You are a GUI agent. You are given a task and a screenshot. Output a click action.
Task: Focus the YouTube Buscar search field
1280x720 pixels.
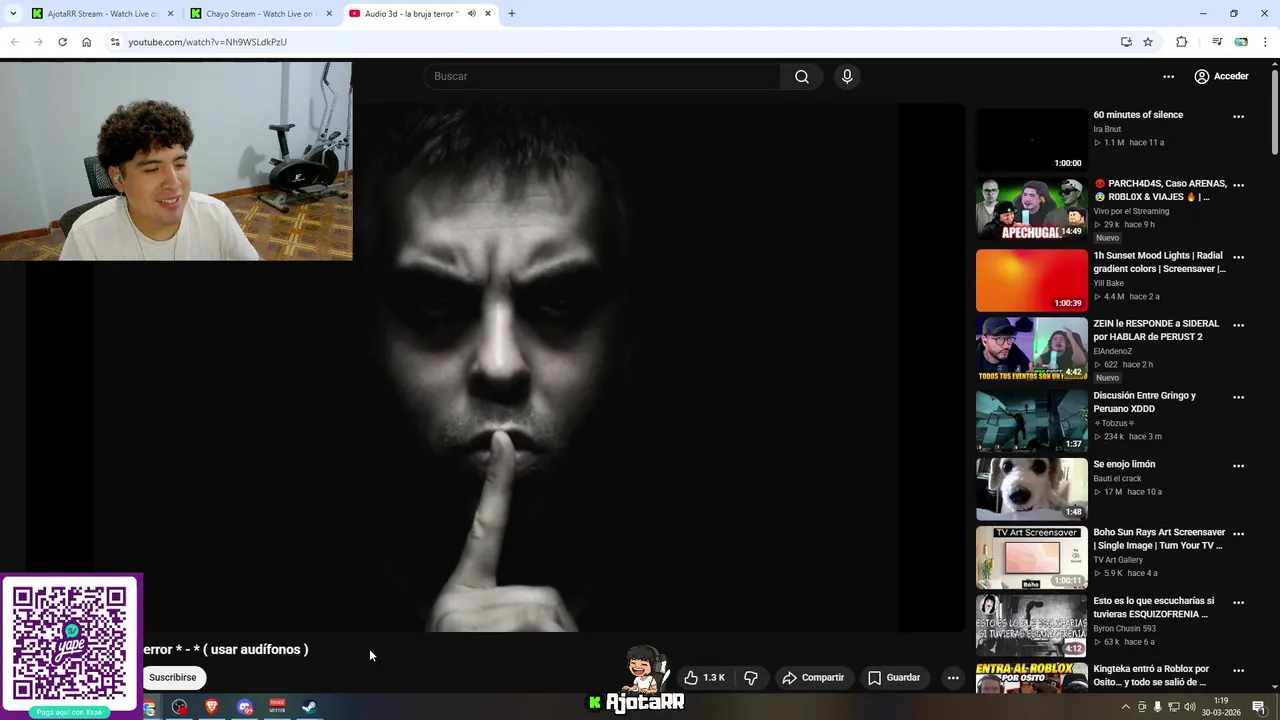(603, 77)
